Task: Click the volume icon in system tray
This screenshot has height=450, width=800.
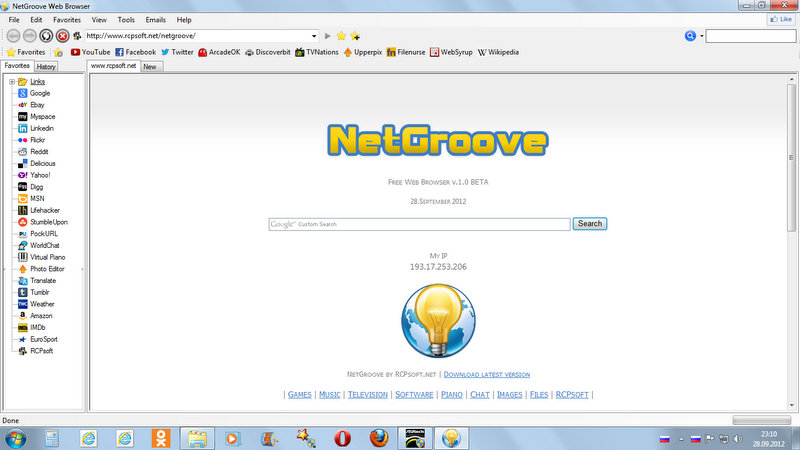Action: pos(738,439)
